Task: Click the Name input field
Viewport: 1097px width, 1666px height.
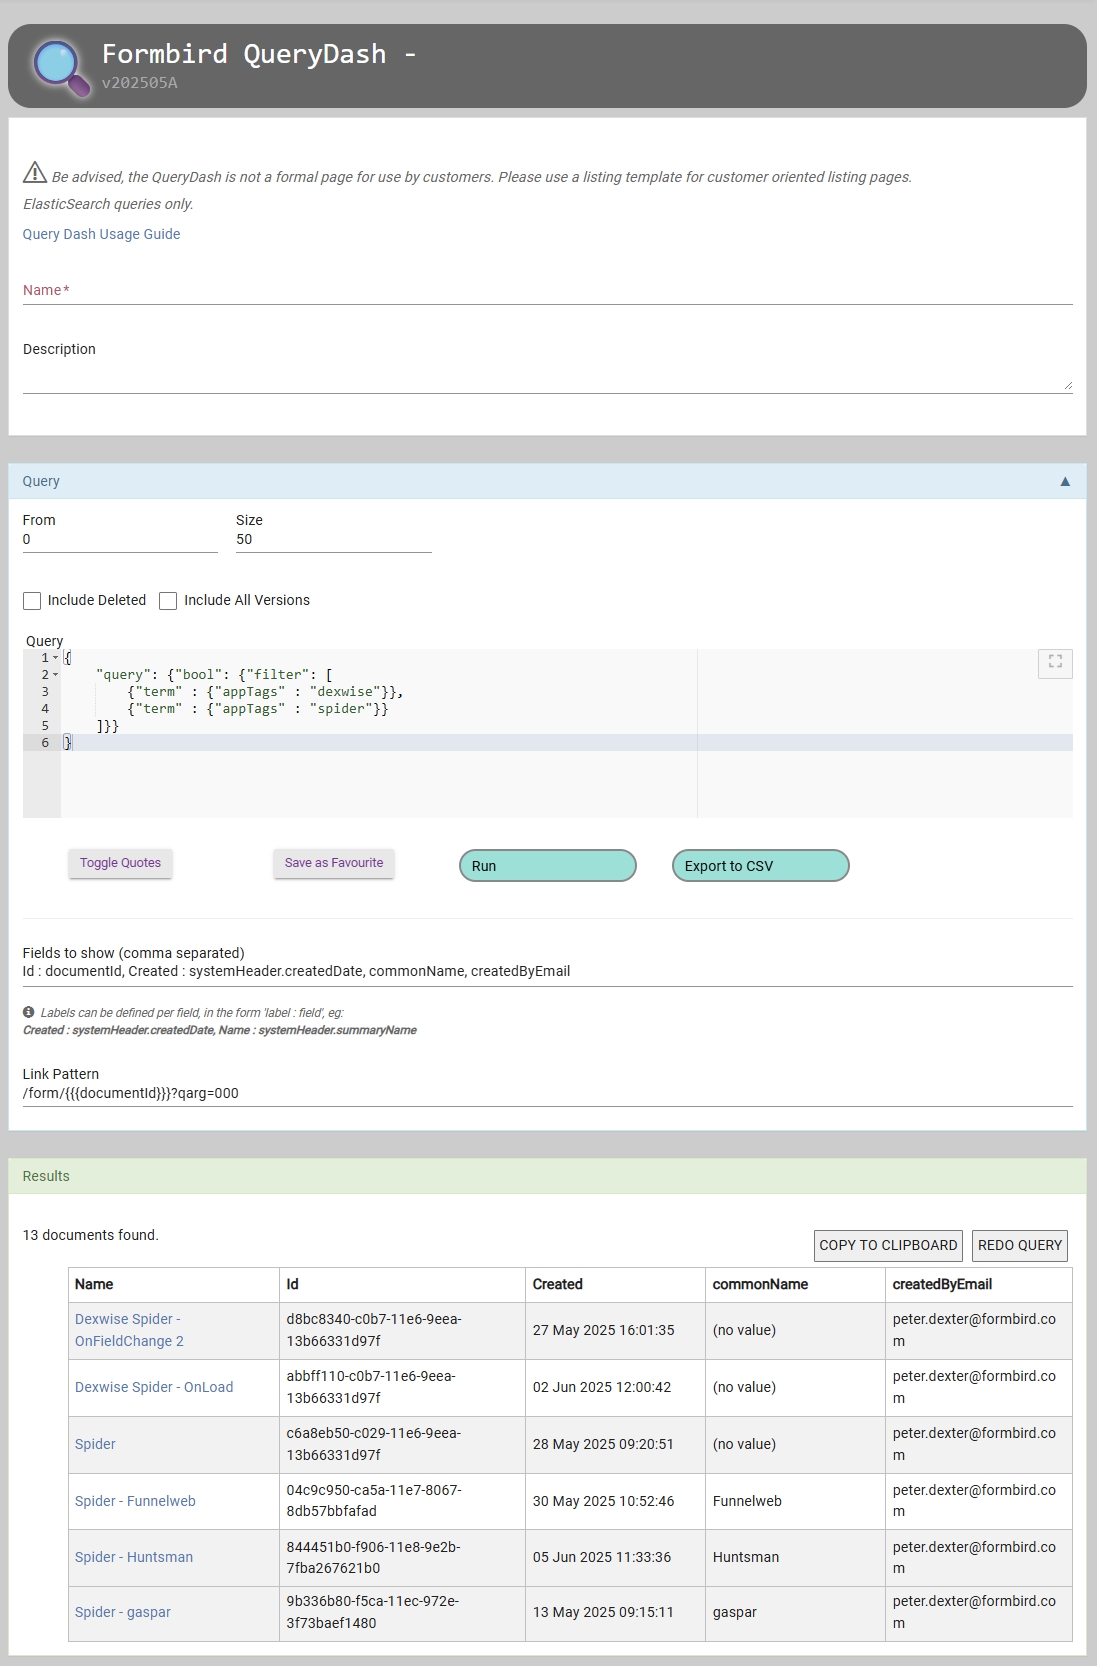Action: click(548, 290)
